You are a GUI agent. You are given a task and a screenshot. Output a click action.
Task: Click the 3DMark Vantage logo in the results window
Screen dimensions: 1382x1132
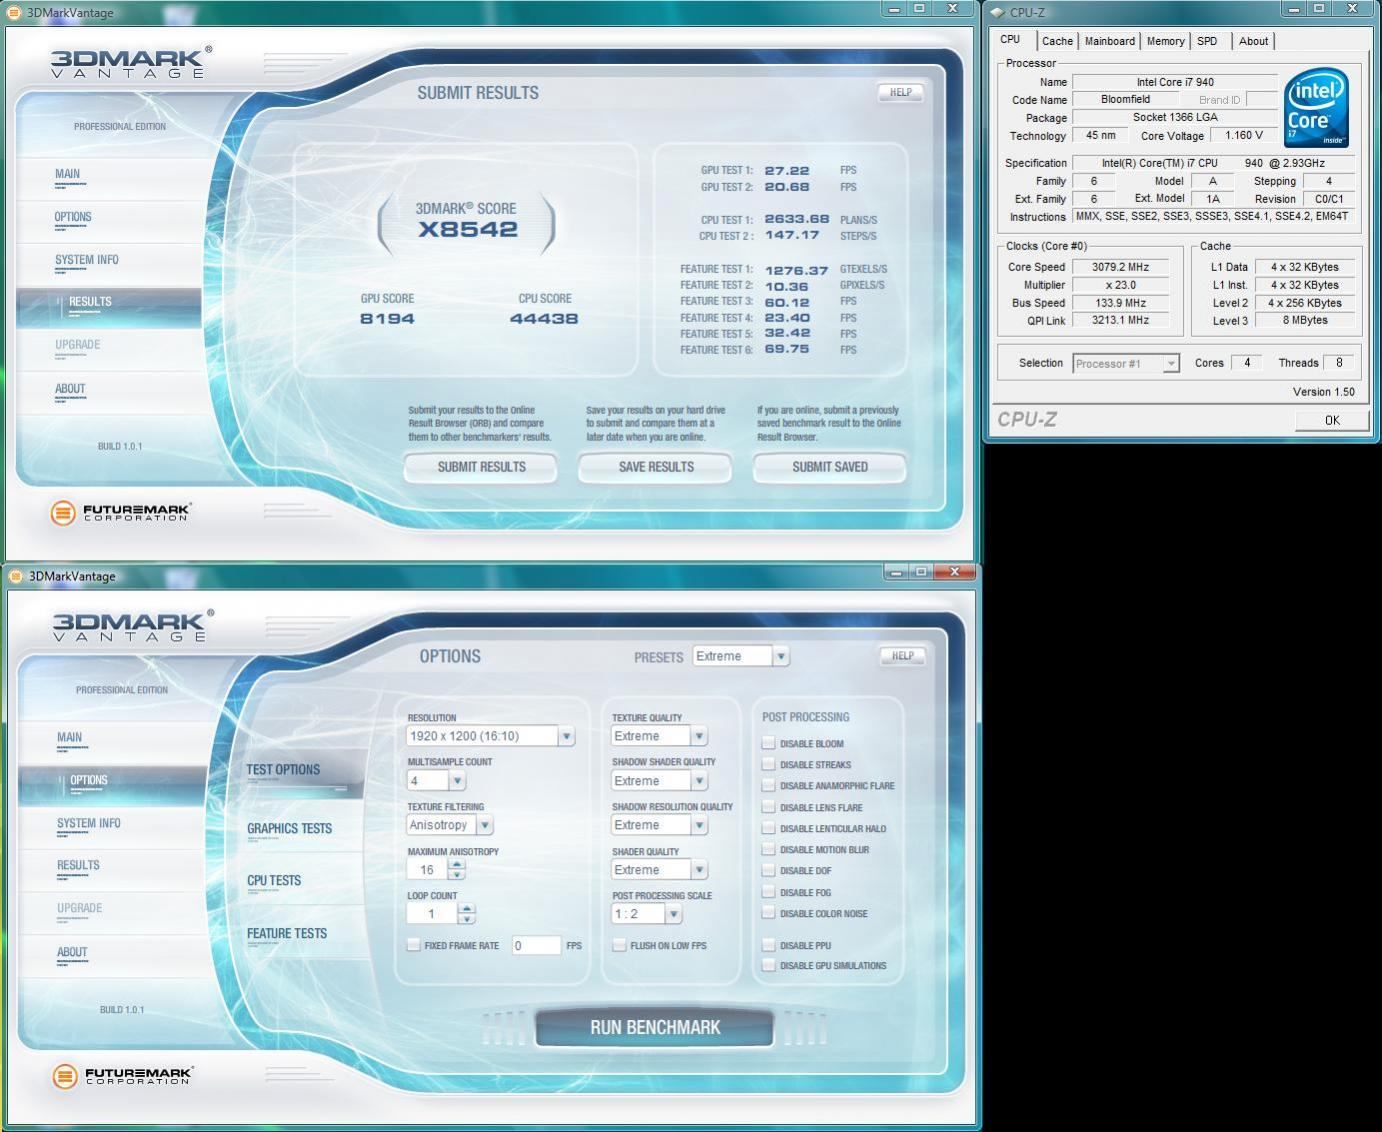click(x=131, y=62)
